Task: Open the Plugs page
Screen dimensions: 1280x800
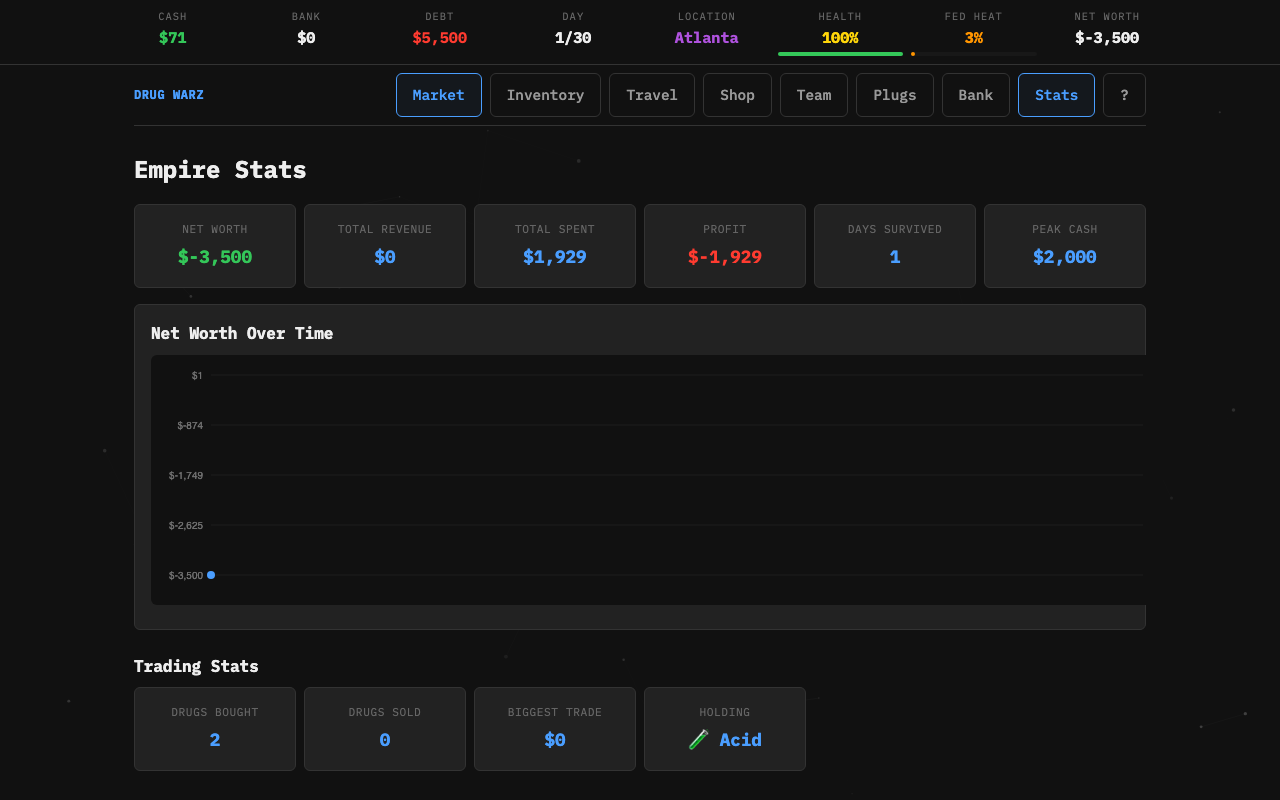Action: [894, 94]
